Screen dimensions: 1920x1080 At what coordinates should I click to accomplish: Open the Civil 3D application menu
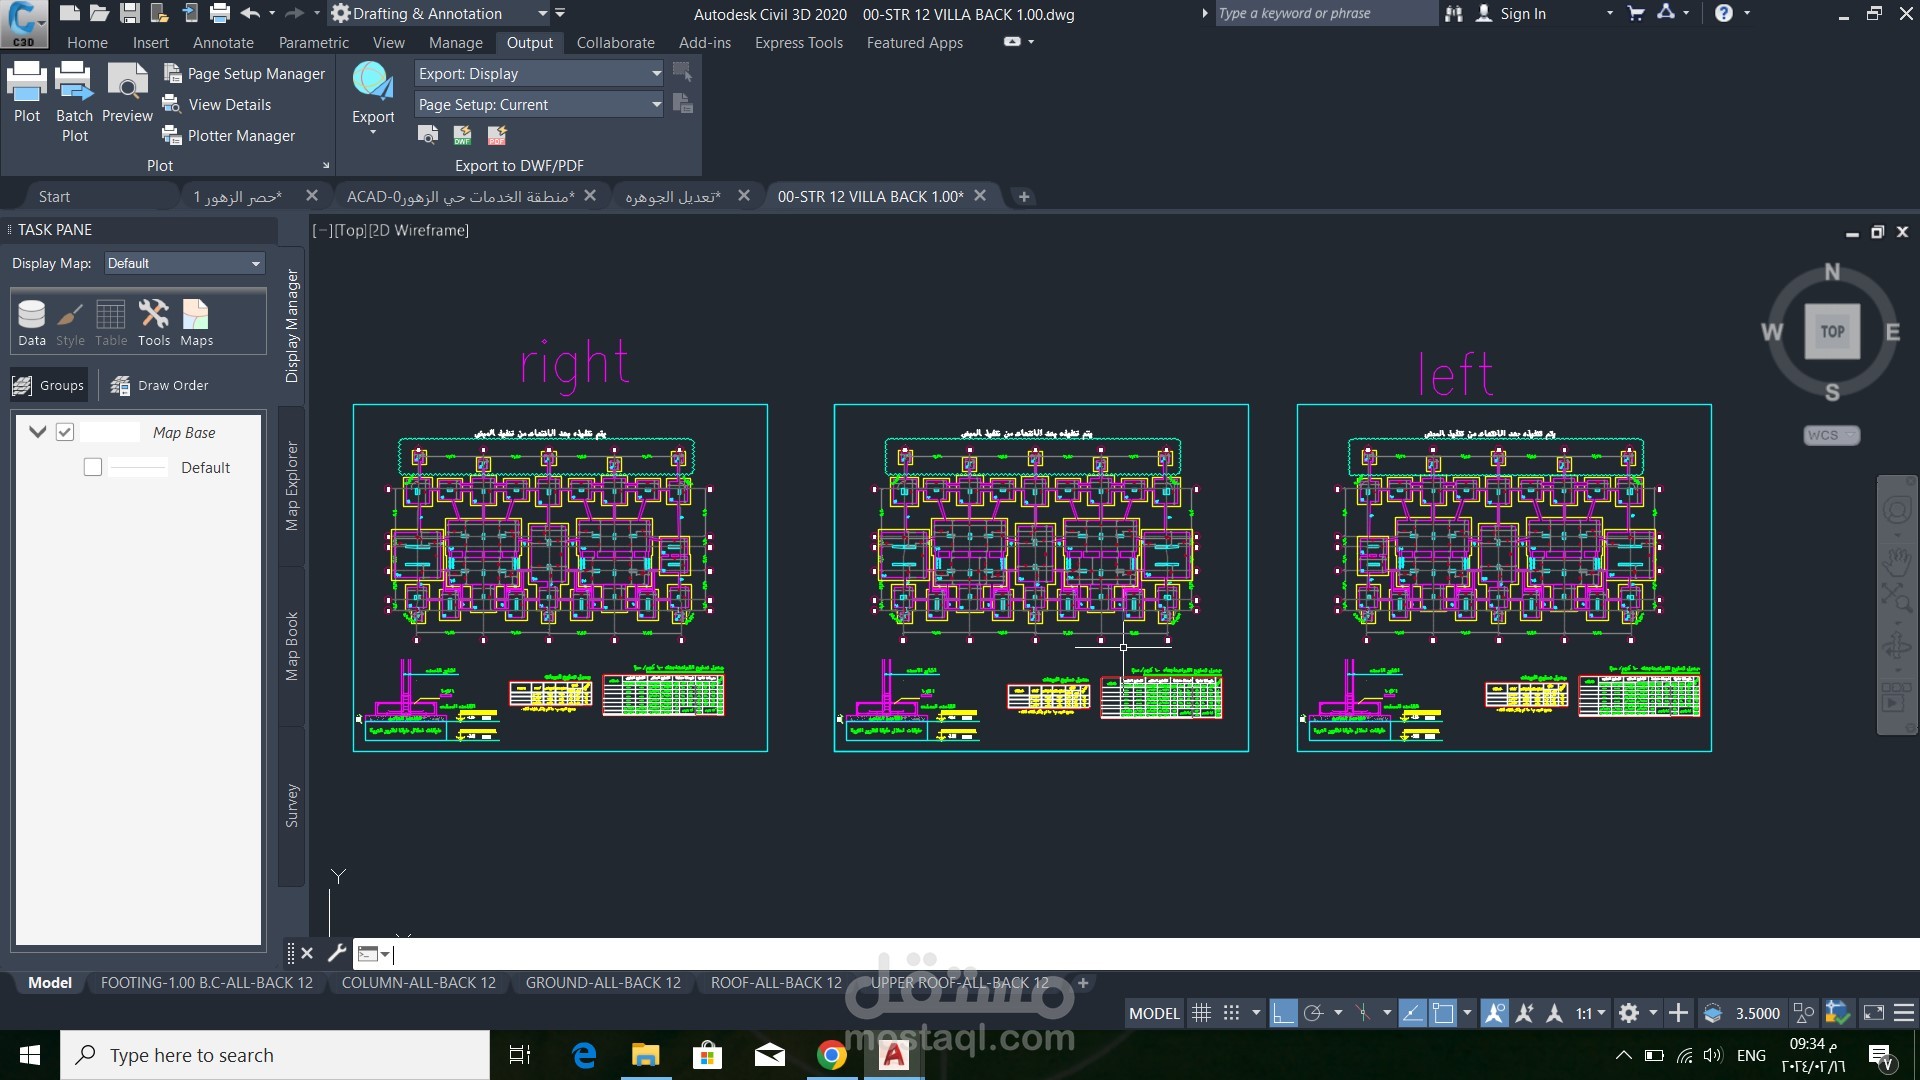click(24, 24)
